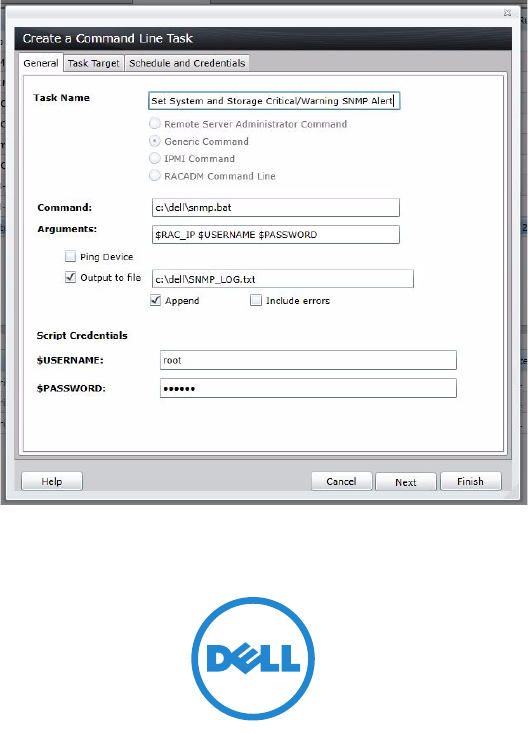Select the RACADM Command Line radio button

[x=155, y=175]
